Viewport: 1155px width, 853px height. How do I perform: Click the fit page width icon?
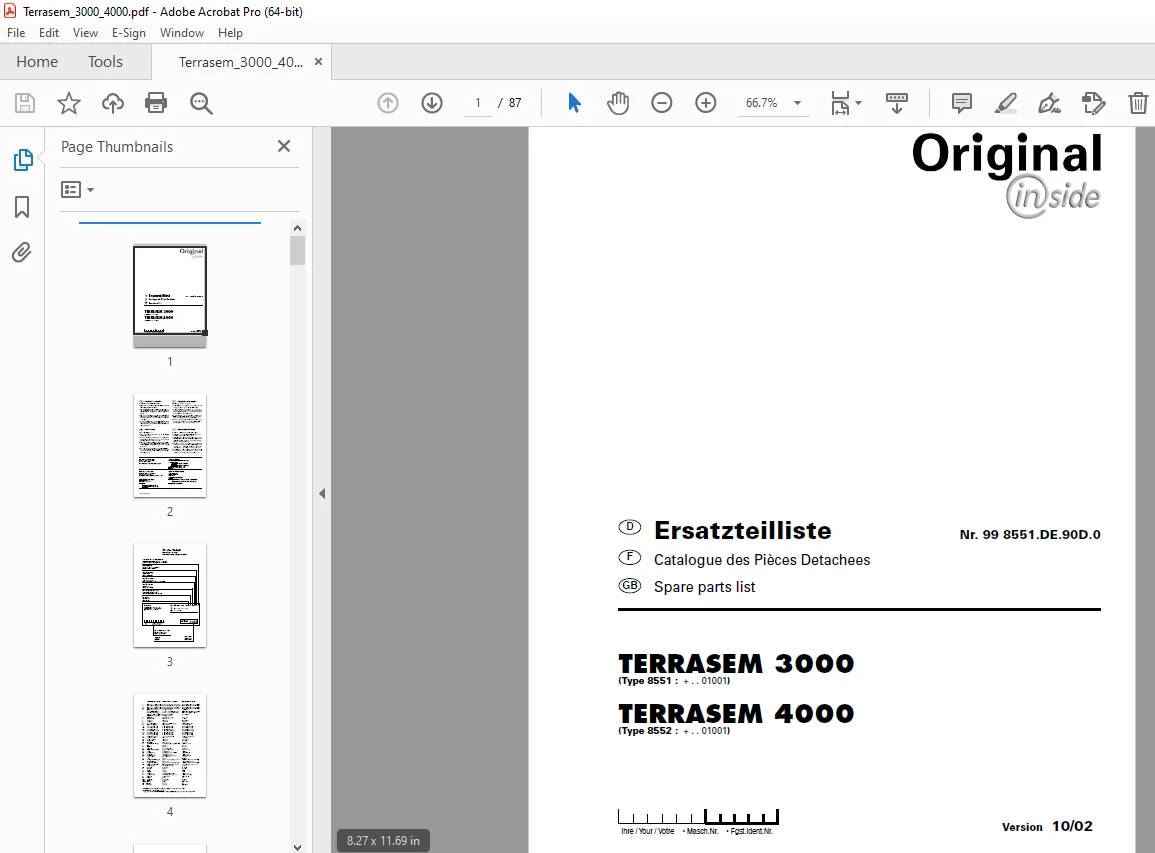(x=840, y=103)
